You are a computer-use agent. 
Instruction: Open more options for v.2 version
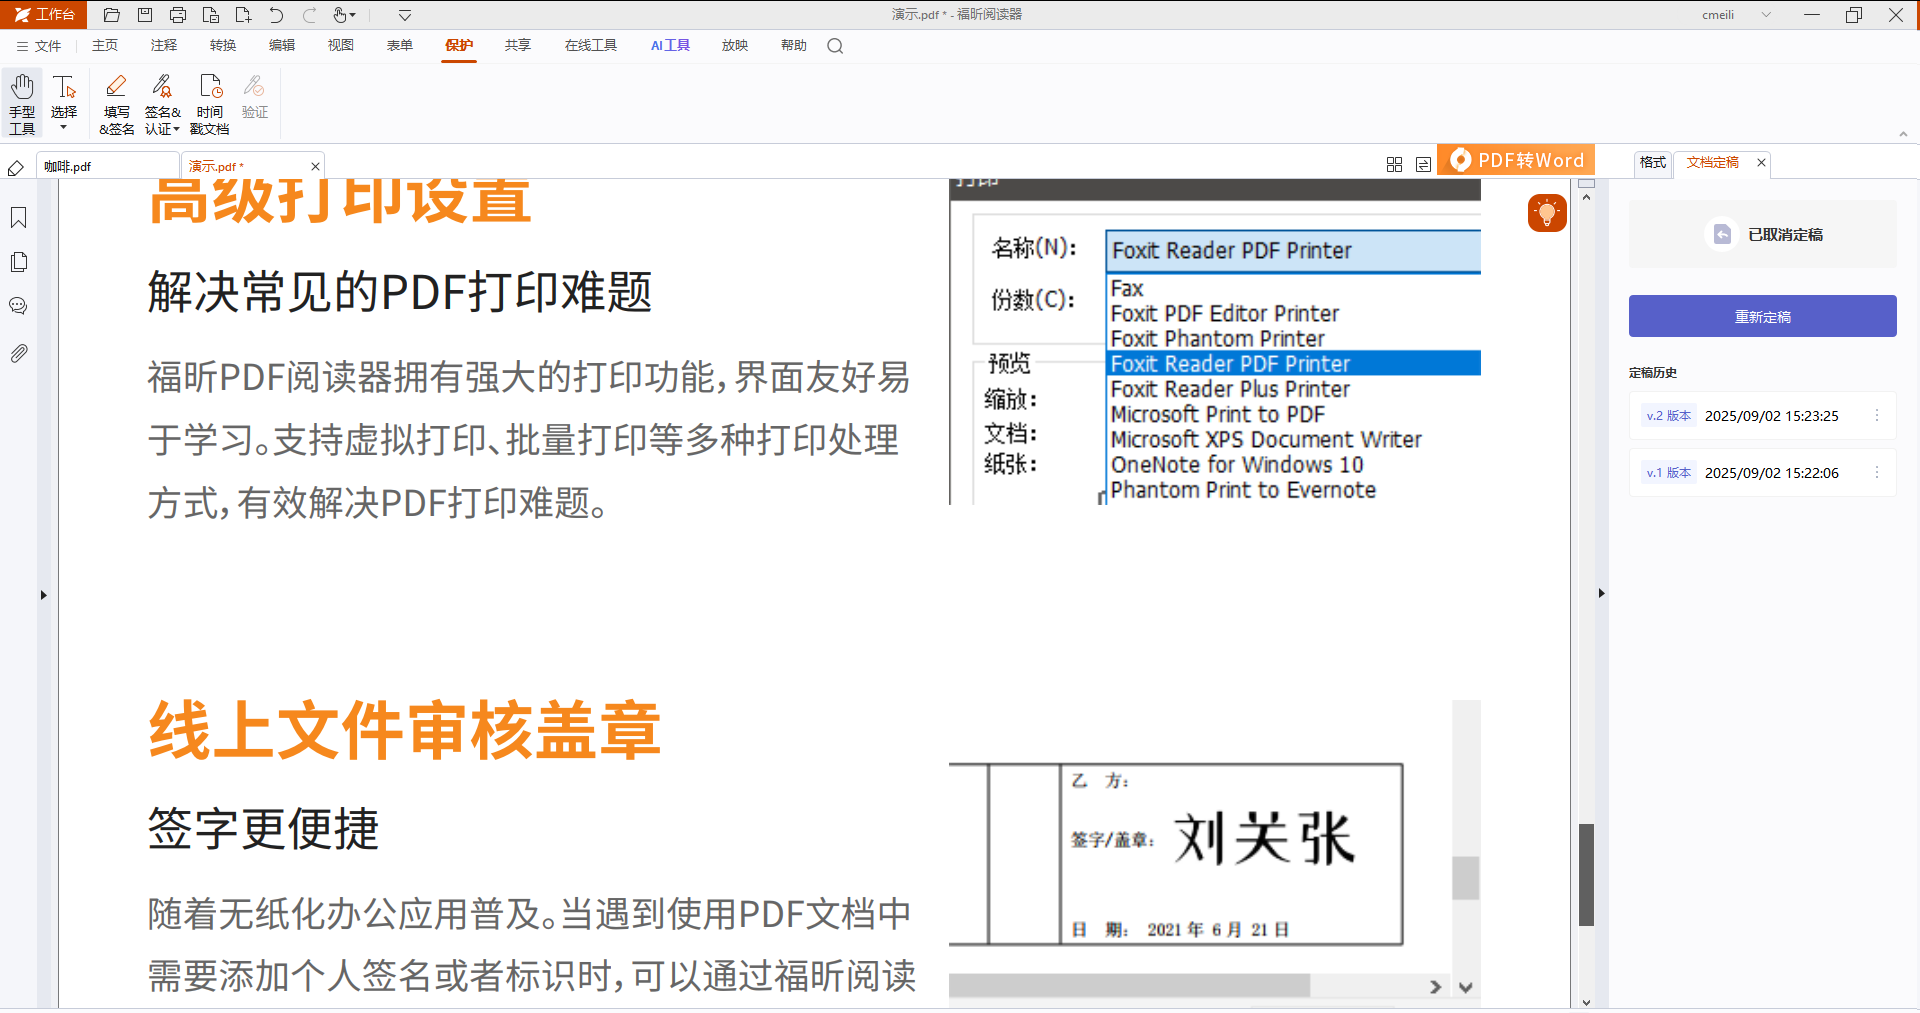1877,416
